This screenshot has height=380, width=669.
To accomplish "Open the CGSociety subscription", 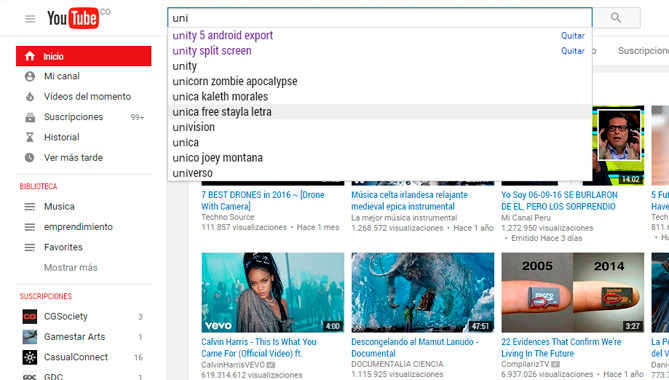I will [66, 316].
